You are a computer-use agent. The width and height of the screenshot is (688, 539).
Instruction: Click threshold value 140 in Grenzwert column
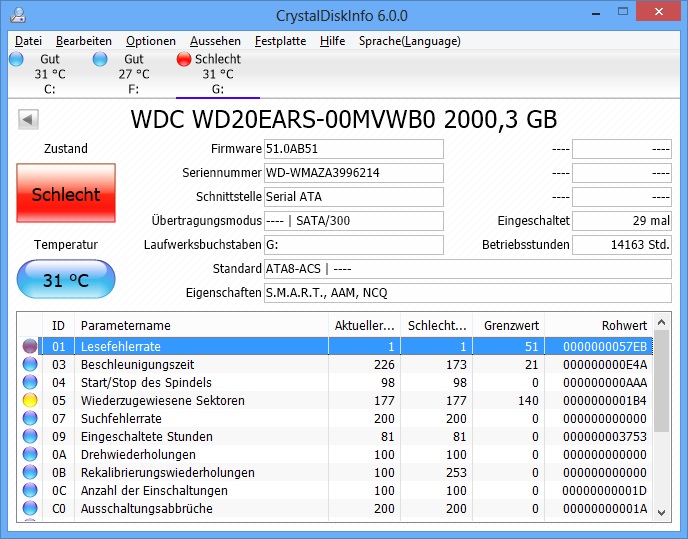[528, 401]
